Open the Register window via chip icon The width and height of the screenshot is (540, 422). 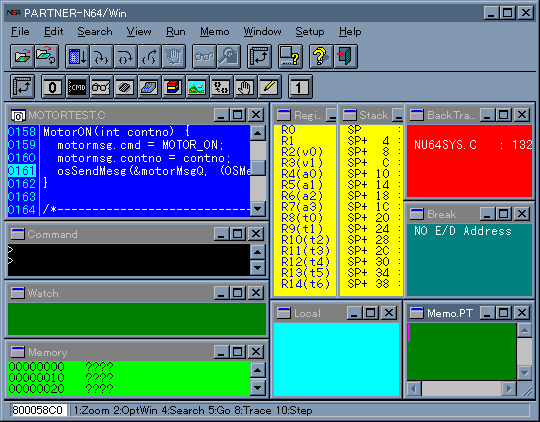(125, 86)
